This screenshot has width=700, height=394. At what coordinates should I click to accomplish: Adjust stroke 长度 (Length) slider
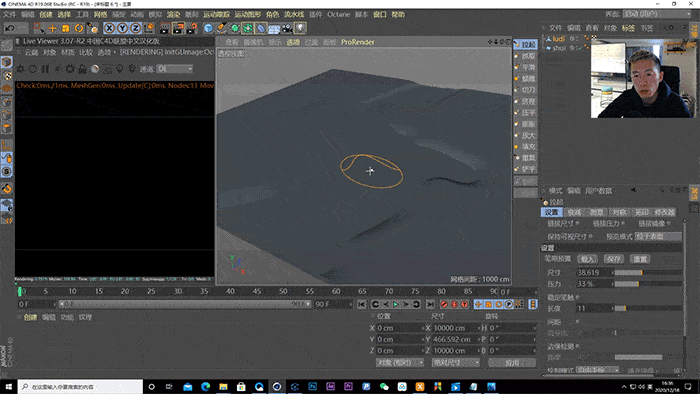648,308
